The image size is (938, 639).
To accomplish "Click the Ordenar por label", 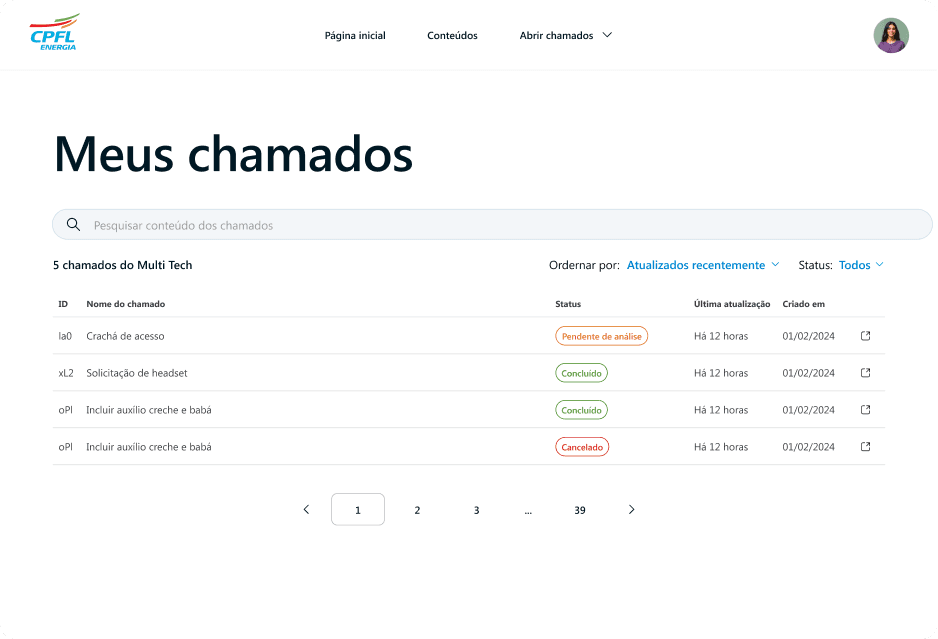I will click(x=584, y=265).
